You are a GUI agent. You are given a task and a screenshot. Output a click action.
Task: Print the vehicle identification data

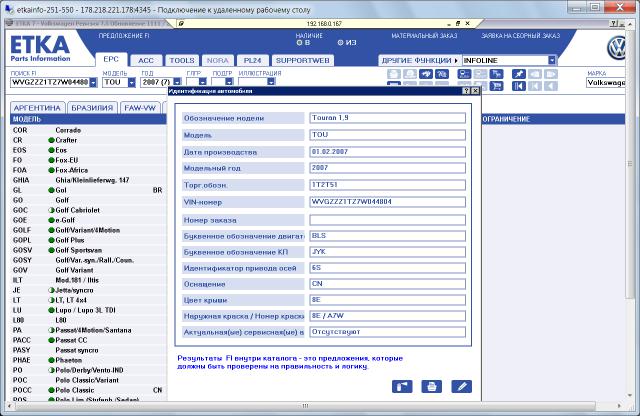[x=431, y=386]
